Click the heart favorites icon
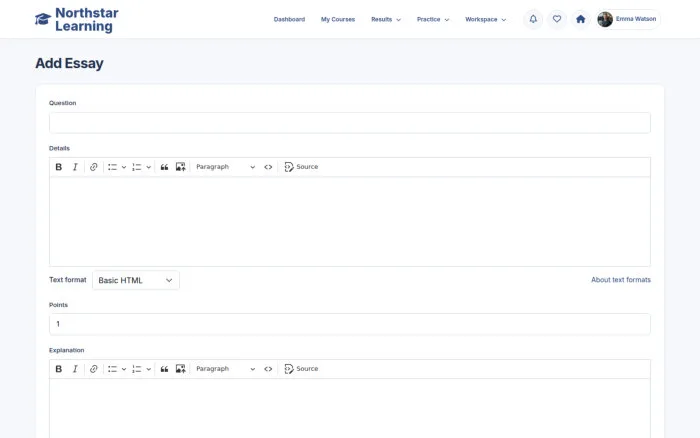The image size is (700, 438). tap(557, 19)
